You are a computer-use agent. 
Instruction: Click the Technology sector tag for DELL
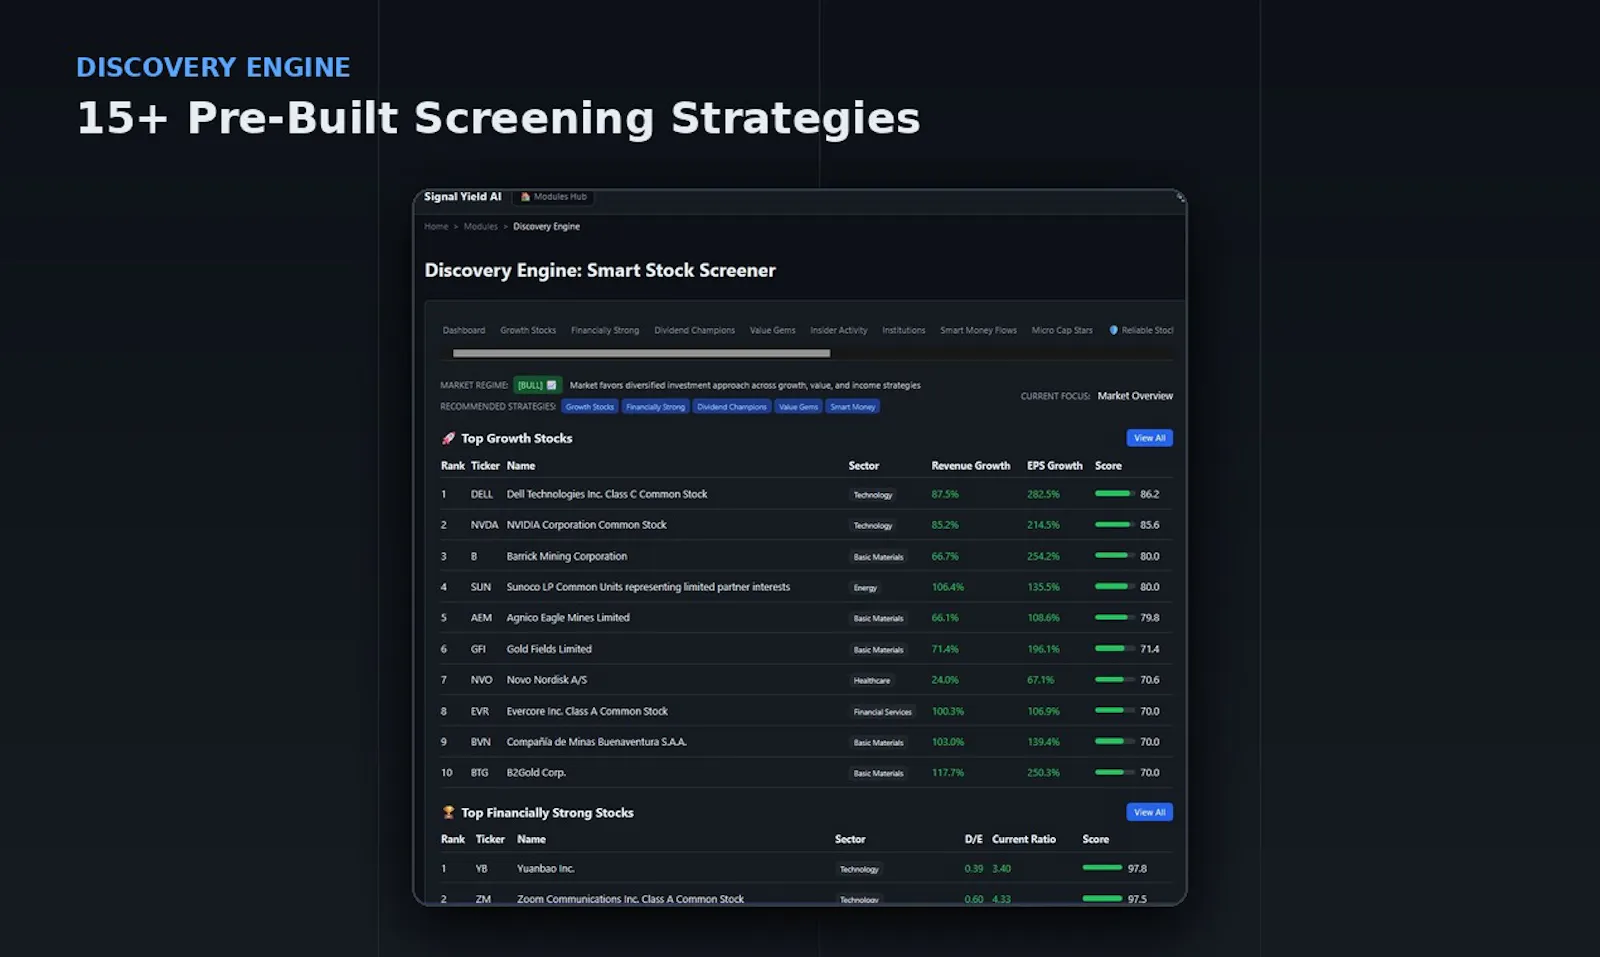coord(873,495)
